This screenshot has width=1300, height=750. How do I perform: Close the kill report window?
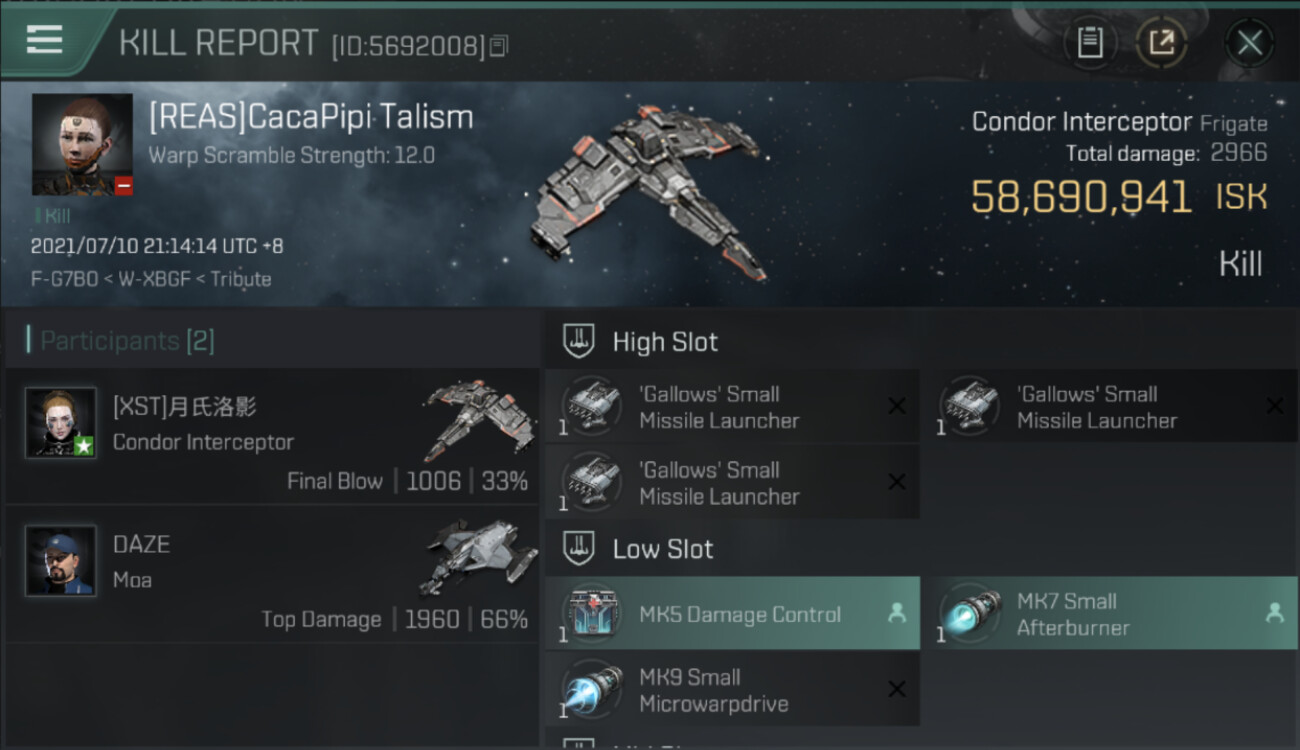click(1249, 42)
